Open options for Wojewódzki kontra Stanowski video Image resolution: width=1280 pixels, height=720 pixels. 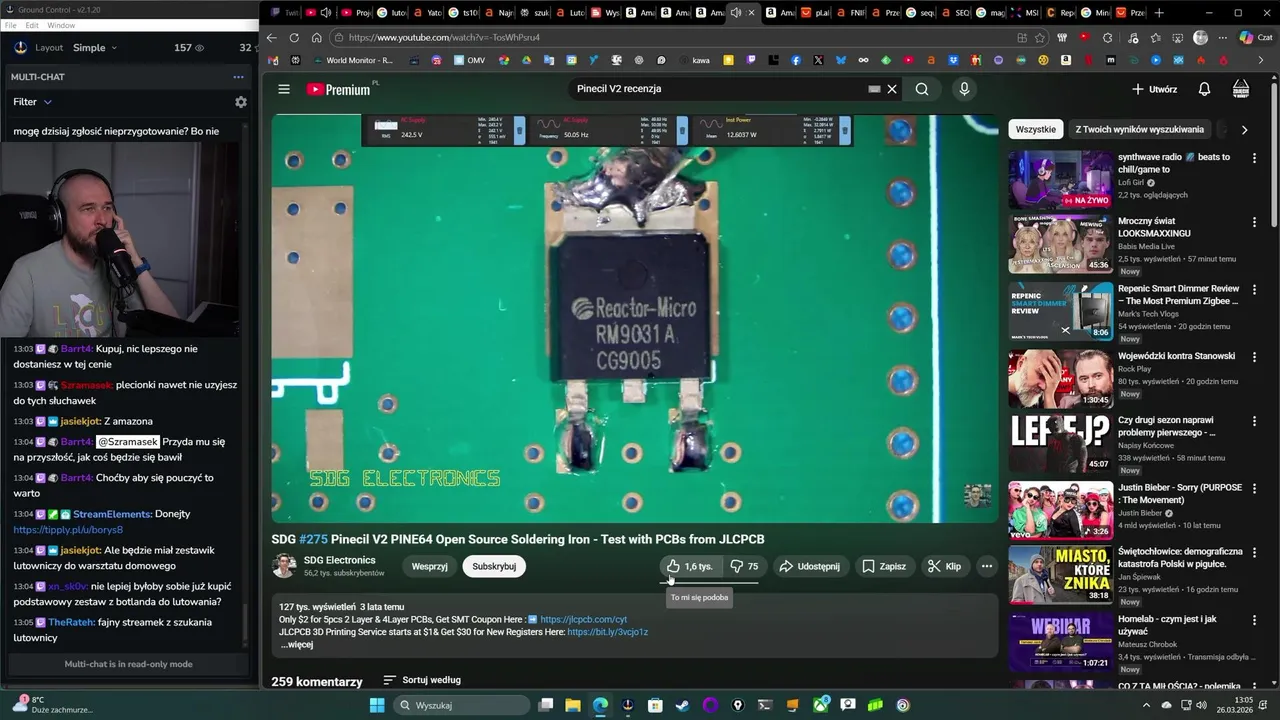[1254, 357]
